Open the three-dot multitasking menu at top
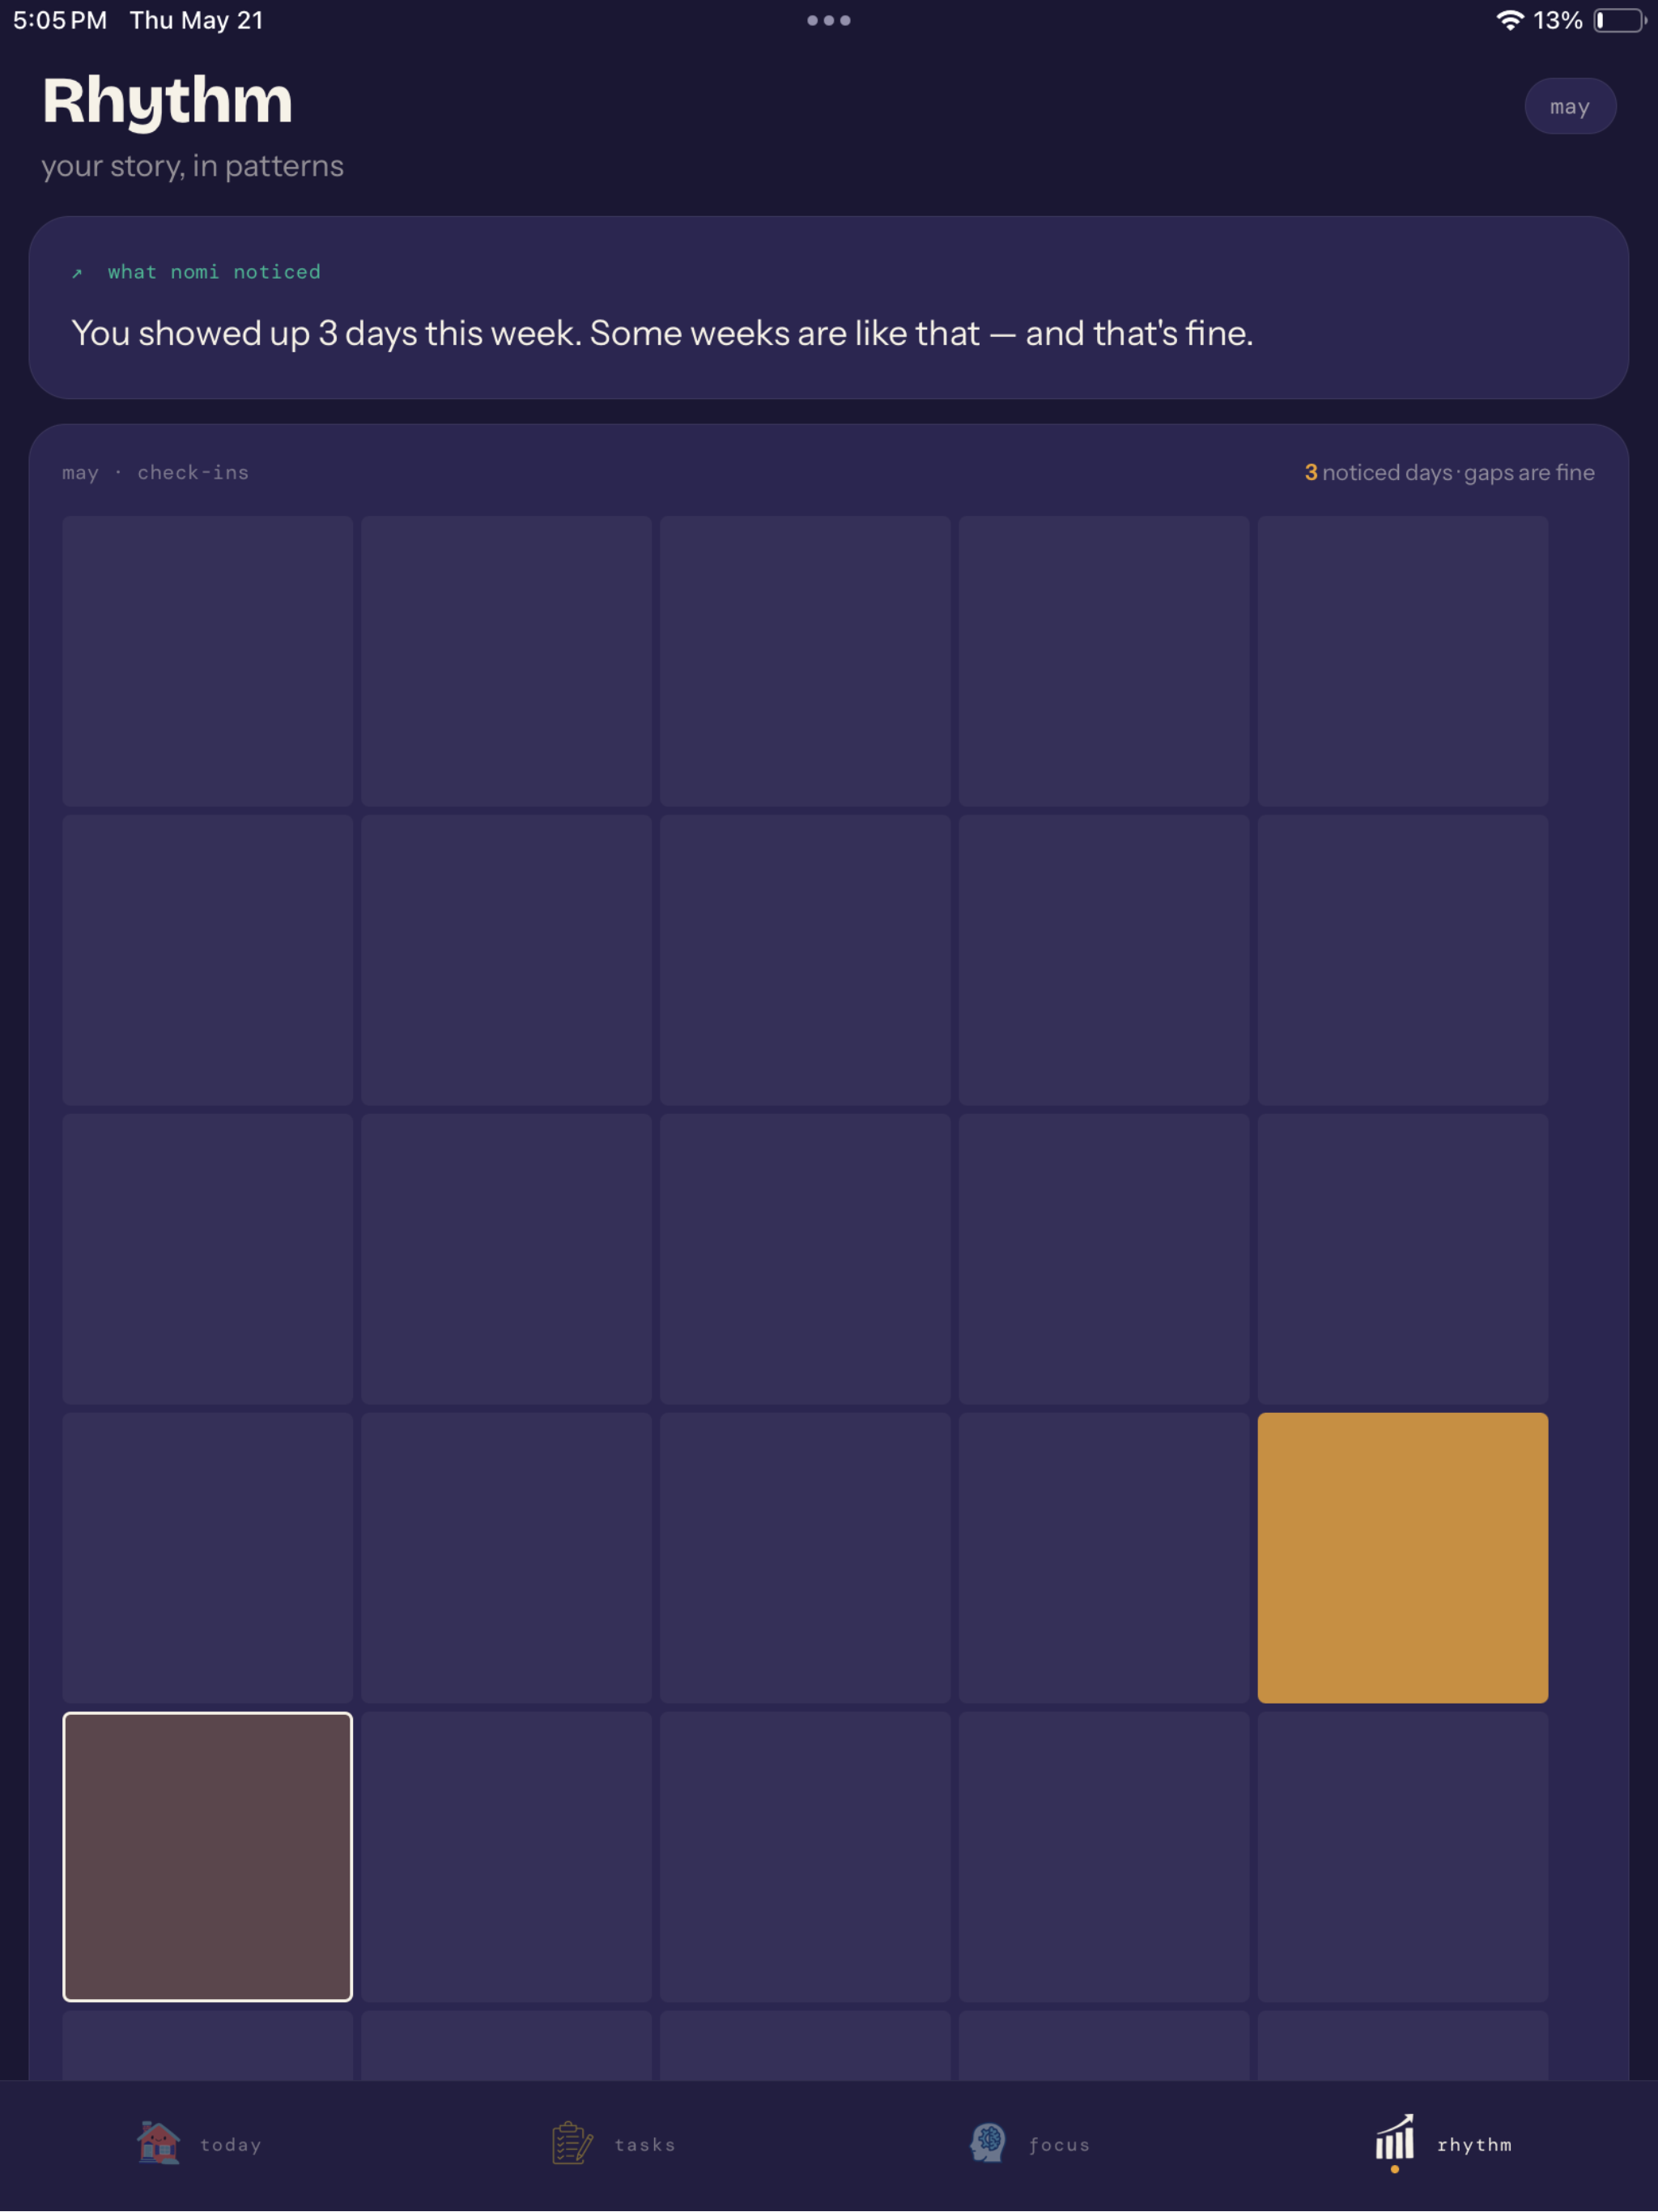This screenshot has width=1658, height=2212. click(x=828, y=20)
